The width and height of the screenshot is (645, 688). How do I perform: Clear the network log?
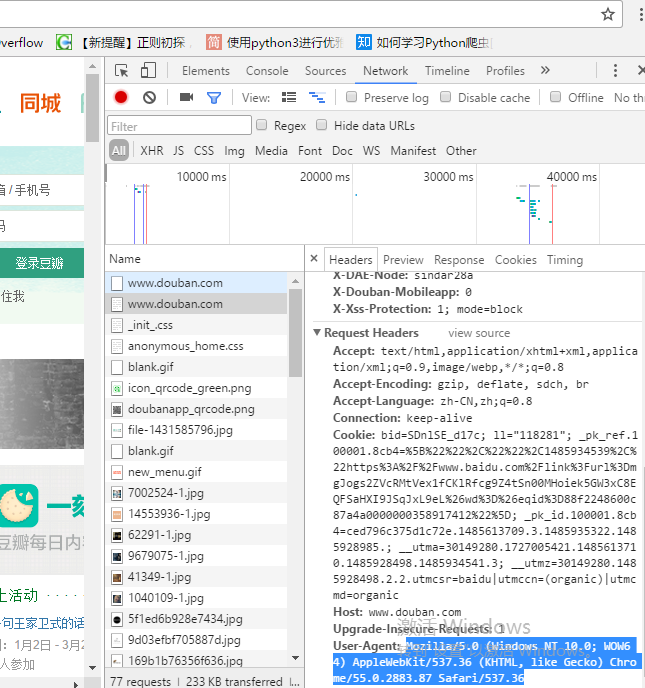(150, 97)
